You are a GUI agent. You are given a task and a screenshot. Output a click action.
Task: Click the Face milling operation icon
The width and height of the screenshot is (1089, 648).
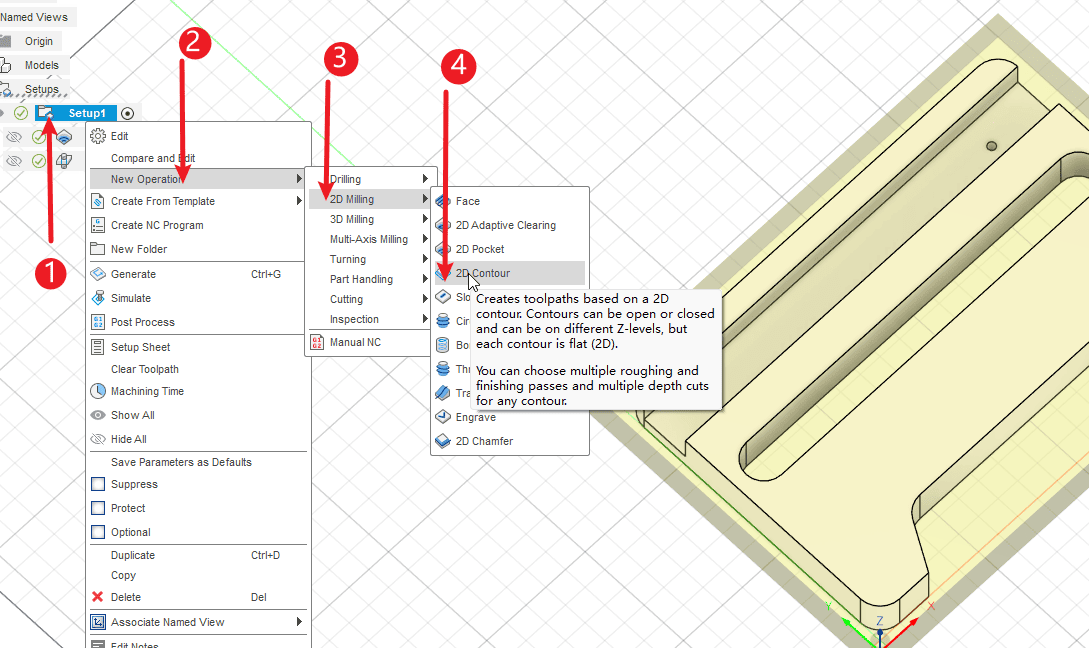pyautogui.click(x=443, y=201)
